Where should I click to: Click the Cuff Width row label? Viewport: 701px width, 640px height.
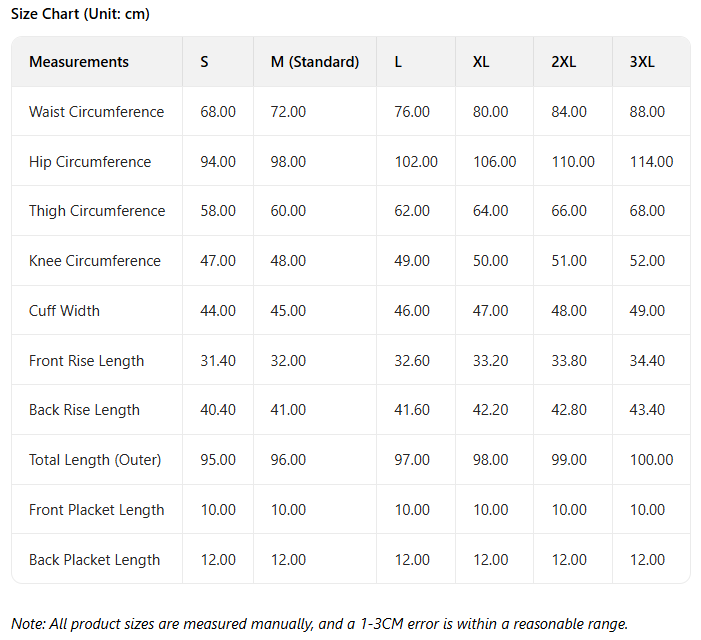pyautogui.click(x=64, y=311)
